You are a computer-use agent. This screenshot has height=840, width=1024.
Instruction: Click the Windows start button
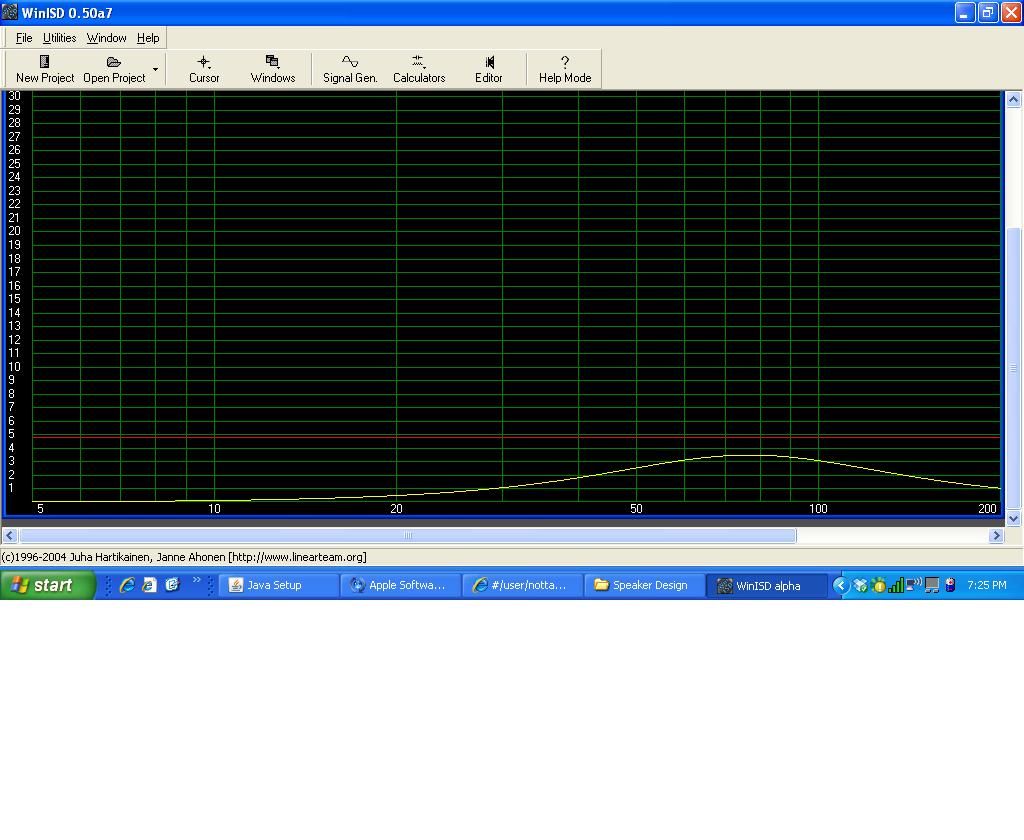click(x=48, y=585)
